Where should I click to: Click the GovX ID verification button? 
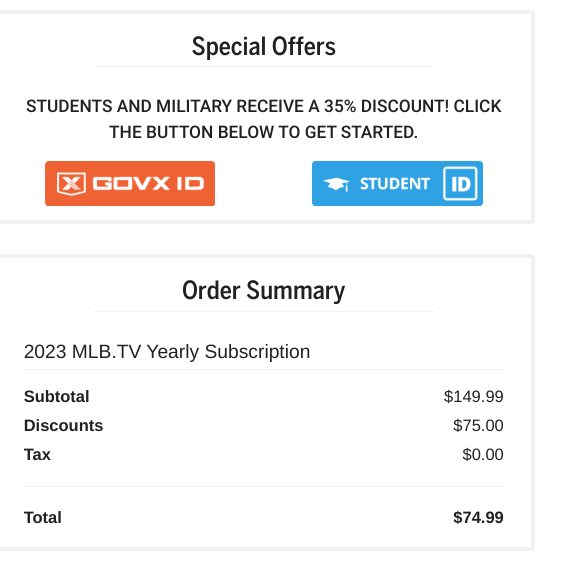(x=130, y=183)
